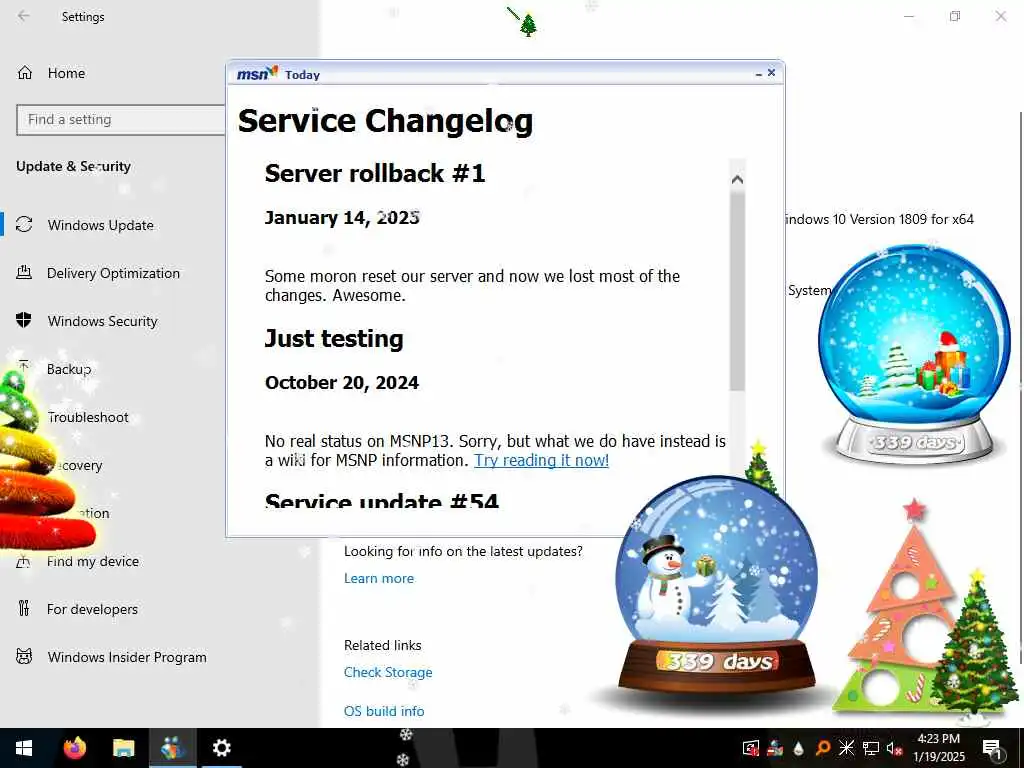This screenshot has height=768, width=1024.
Task: Close the MSN Today popup
Action: coord(771,72)
